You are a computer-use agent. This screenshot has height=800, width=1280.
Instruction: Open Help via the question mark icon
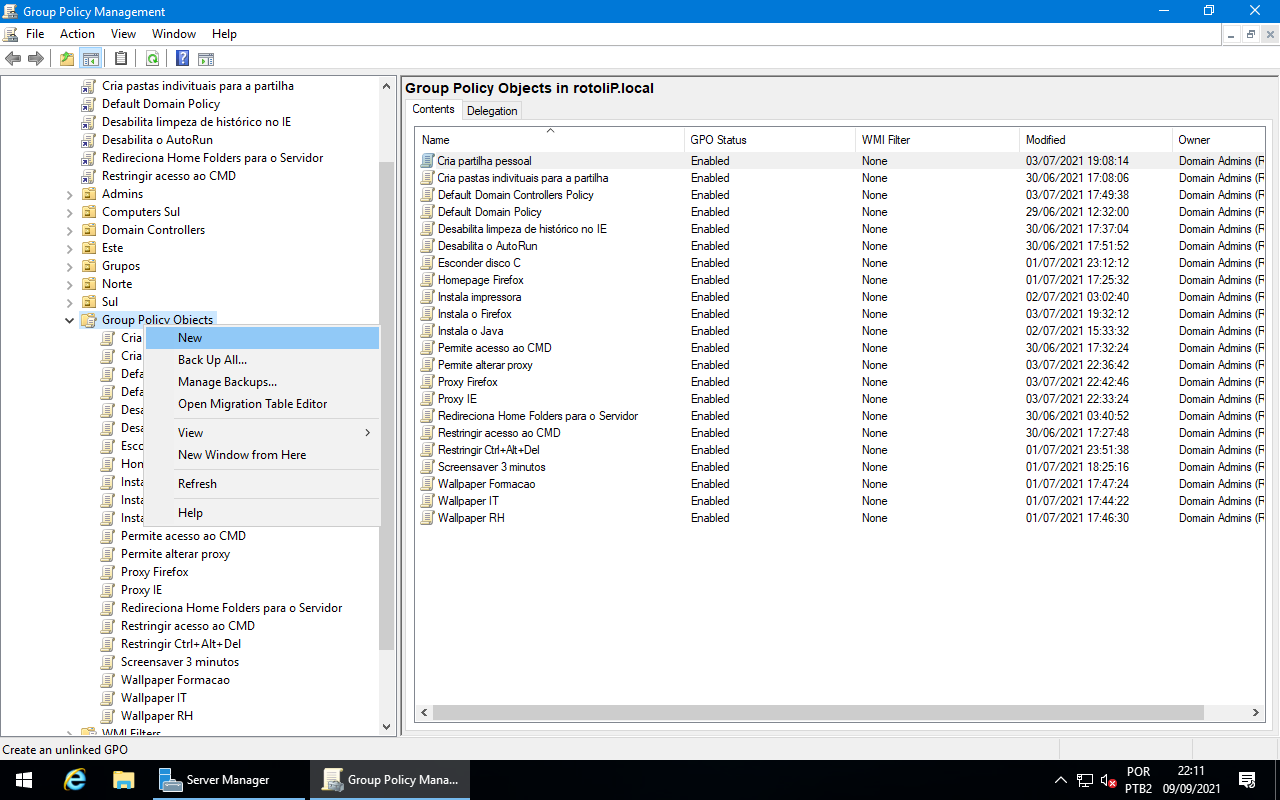point(182,58)
